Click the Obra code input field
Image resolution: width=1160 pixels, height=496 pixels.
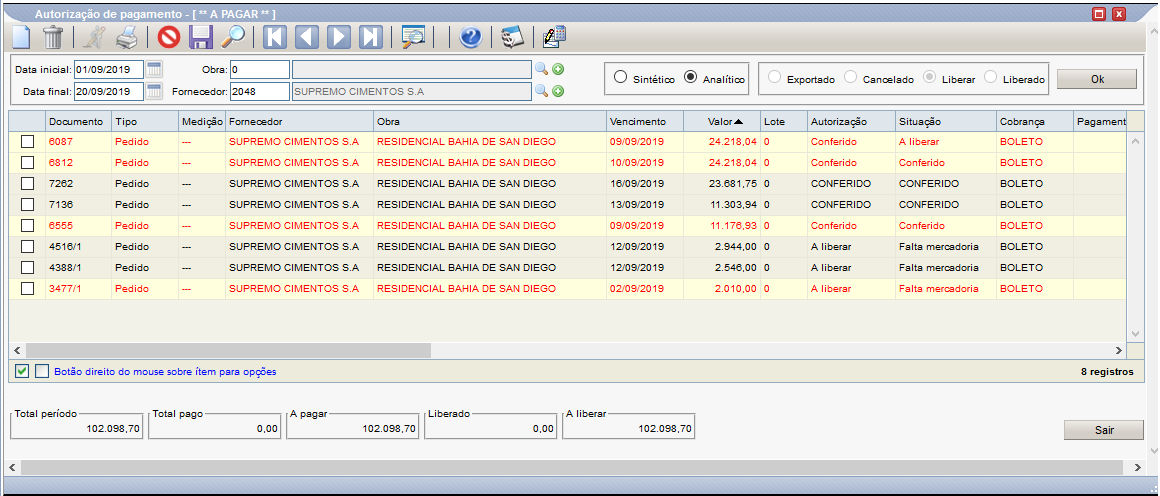[x=260, y=70]
